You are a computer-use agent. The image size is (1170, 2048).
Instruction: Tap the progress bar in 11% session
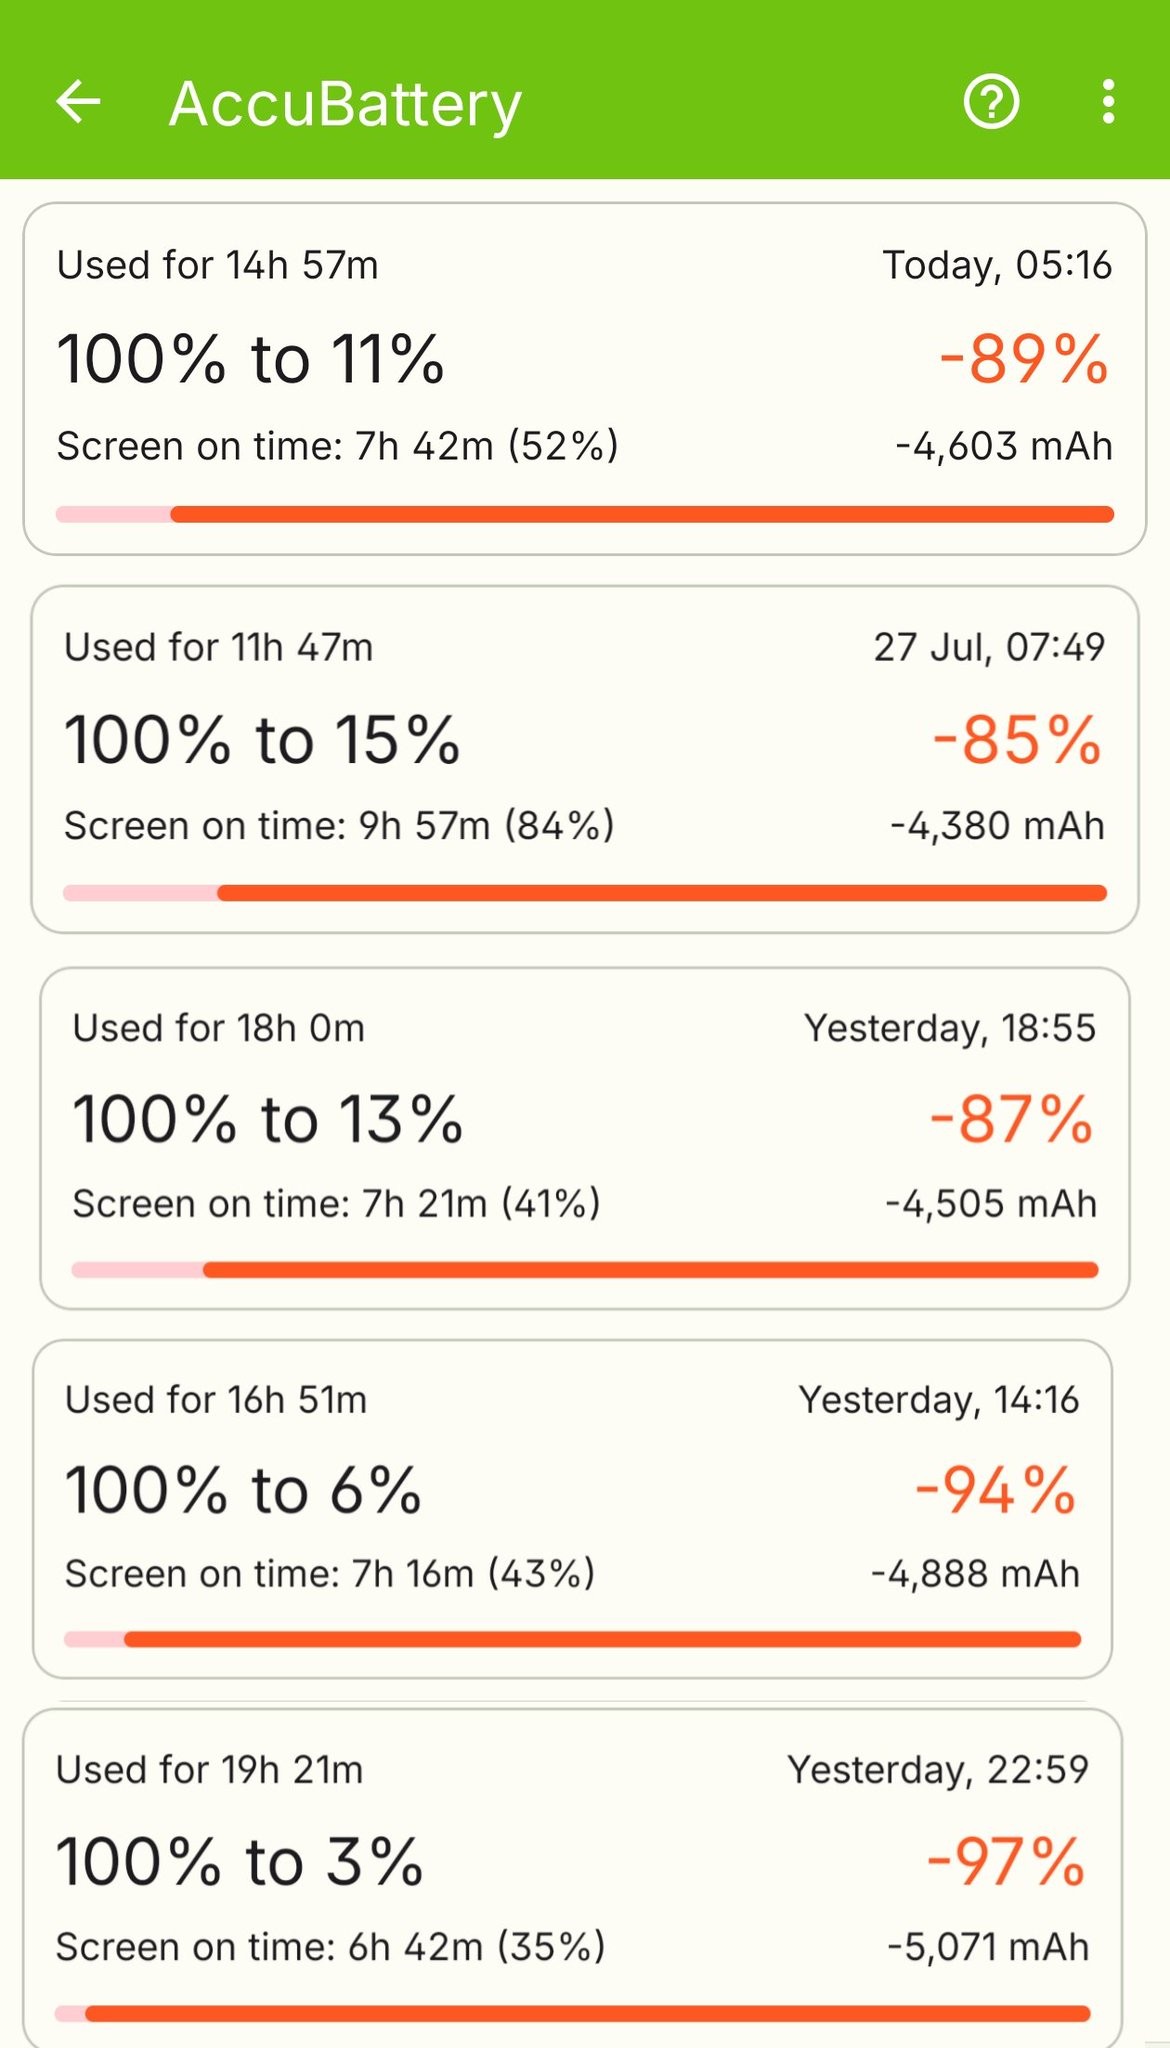pyautogui.click(x=585, y=514)
